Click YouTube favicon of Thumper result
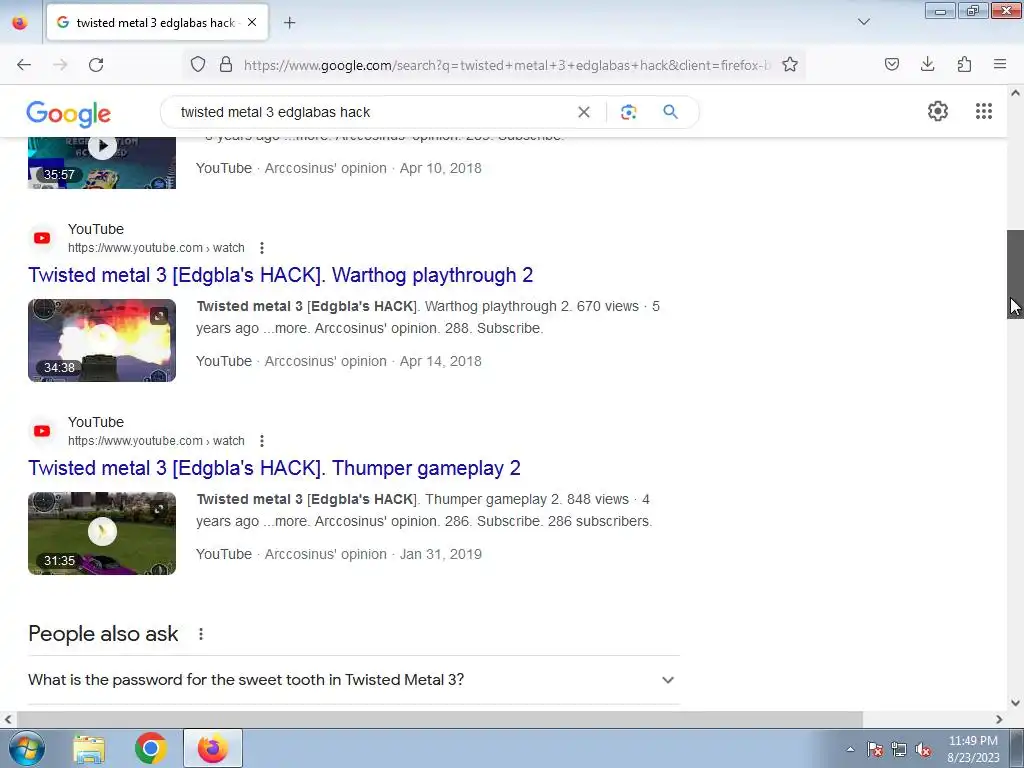 (x=42, y=431)
